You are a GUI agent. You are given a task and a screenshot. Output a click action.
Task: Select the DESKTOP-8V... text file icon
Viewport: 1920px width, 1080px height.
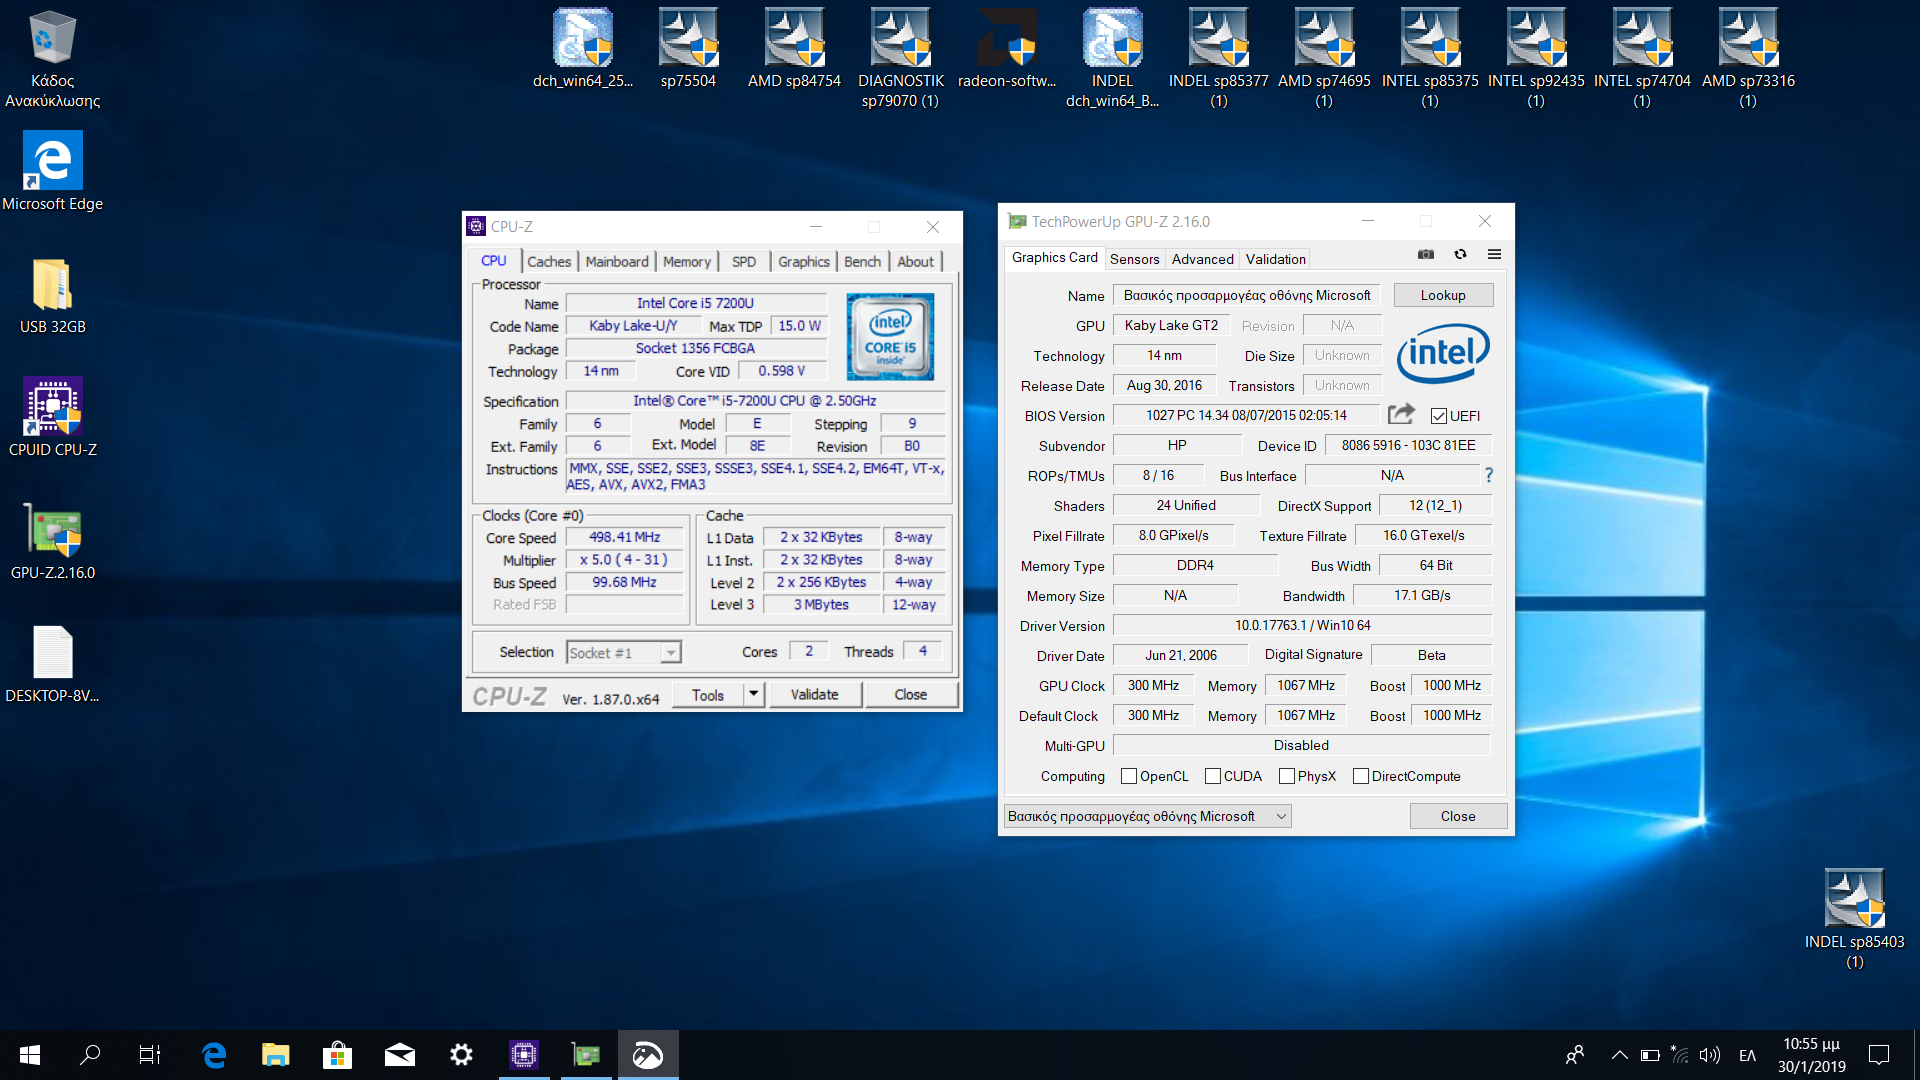pyautogui.click(x=52, y=665)
